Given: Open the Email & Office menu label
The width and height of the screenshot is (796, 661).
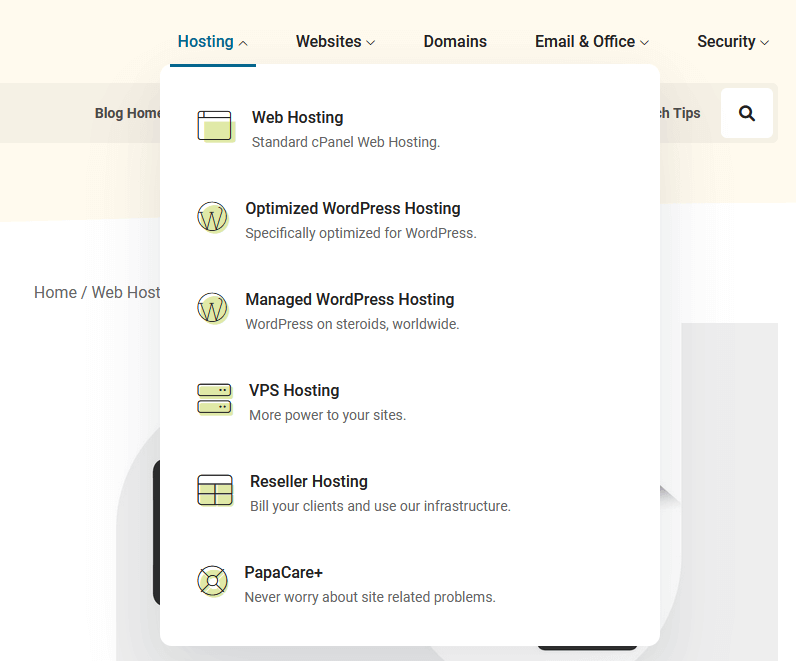Looking at the screenshot, I should [585, 42].
